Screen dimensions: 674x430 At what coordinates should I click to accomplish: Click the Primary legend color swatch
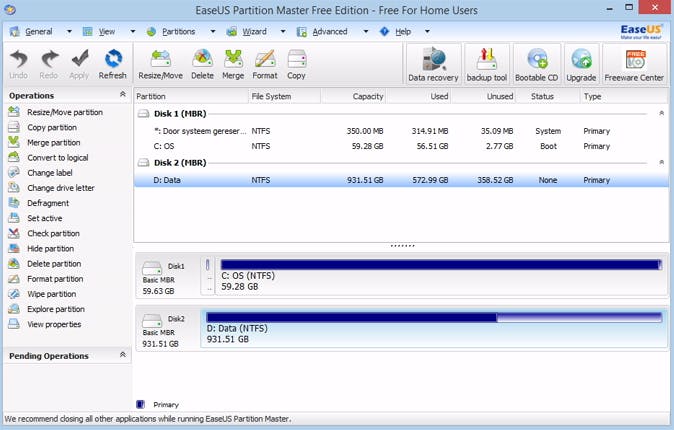pyautogui.click(x=140, y=404)
